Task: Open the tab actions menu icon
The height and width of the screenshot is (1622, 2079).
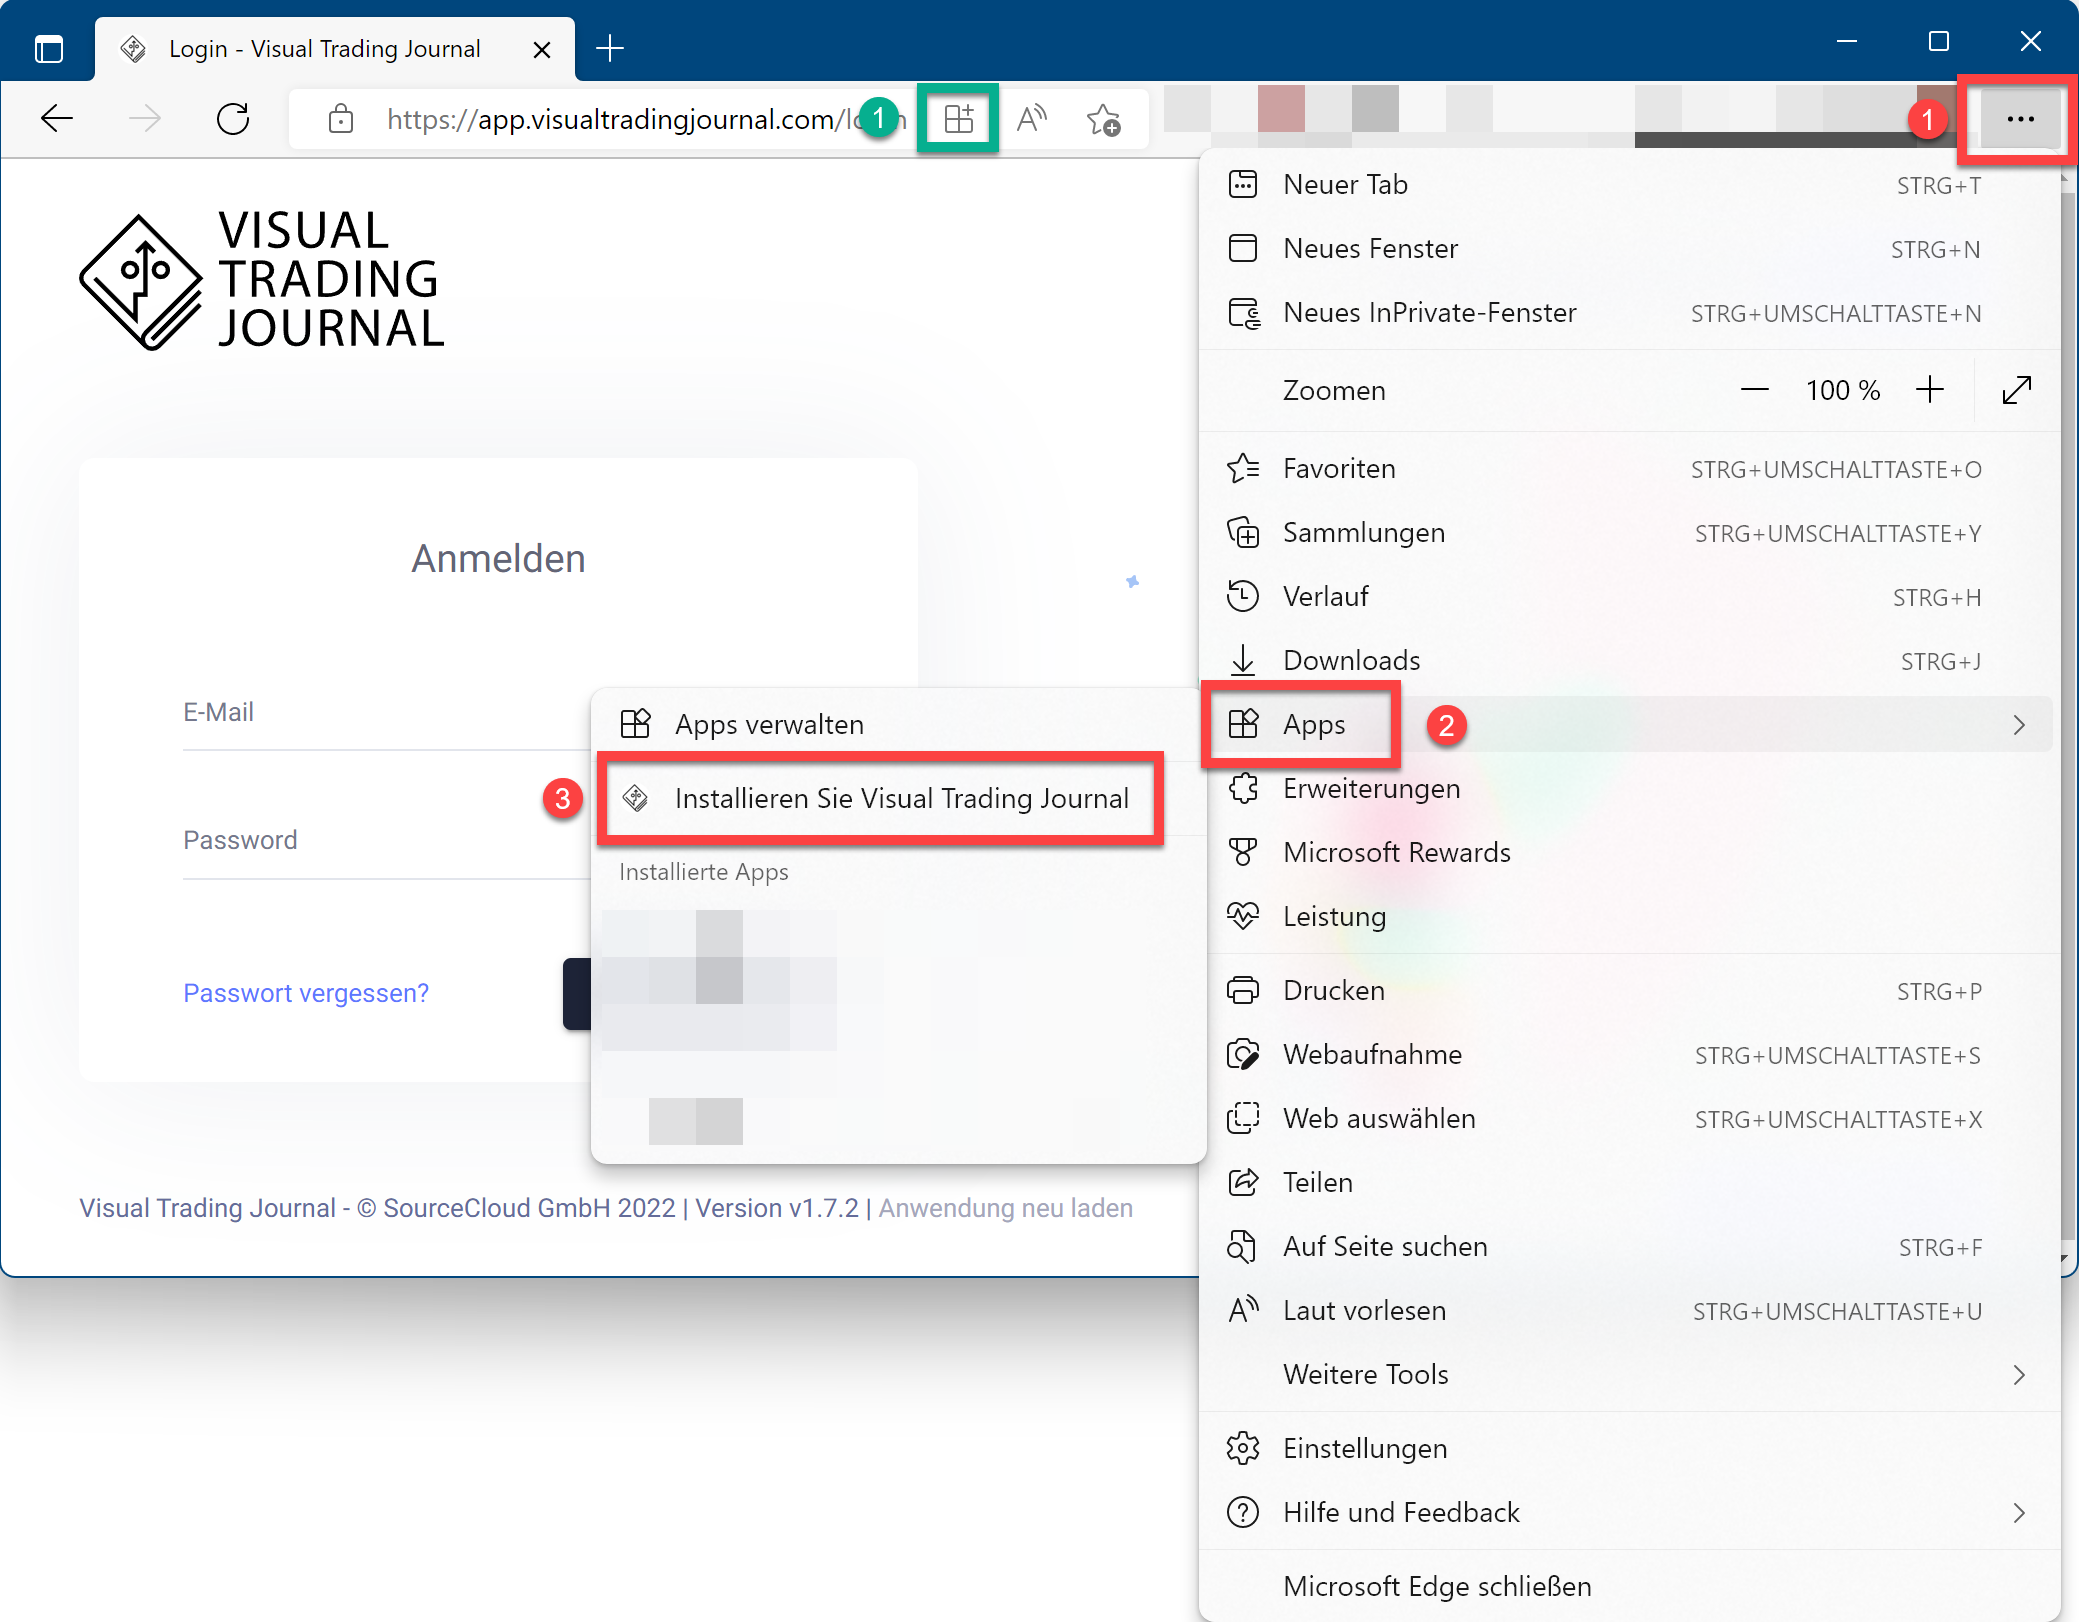Action: (x=48, y=48)
